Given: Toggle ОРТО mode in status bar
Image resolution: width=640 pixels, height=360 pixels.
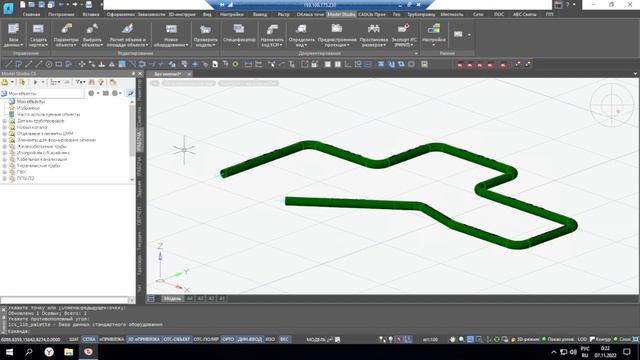Looking at the screenshot, I should tap(228, 339).
